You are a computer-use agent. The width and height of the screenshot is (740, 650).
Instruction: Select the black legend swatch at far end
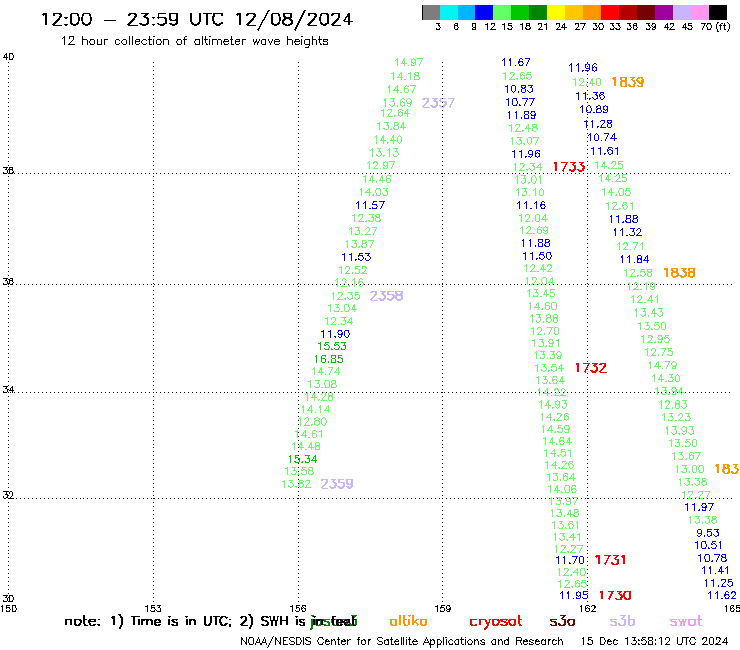point(718,12)
